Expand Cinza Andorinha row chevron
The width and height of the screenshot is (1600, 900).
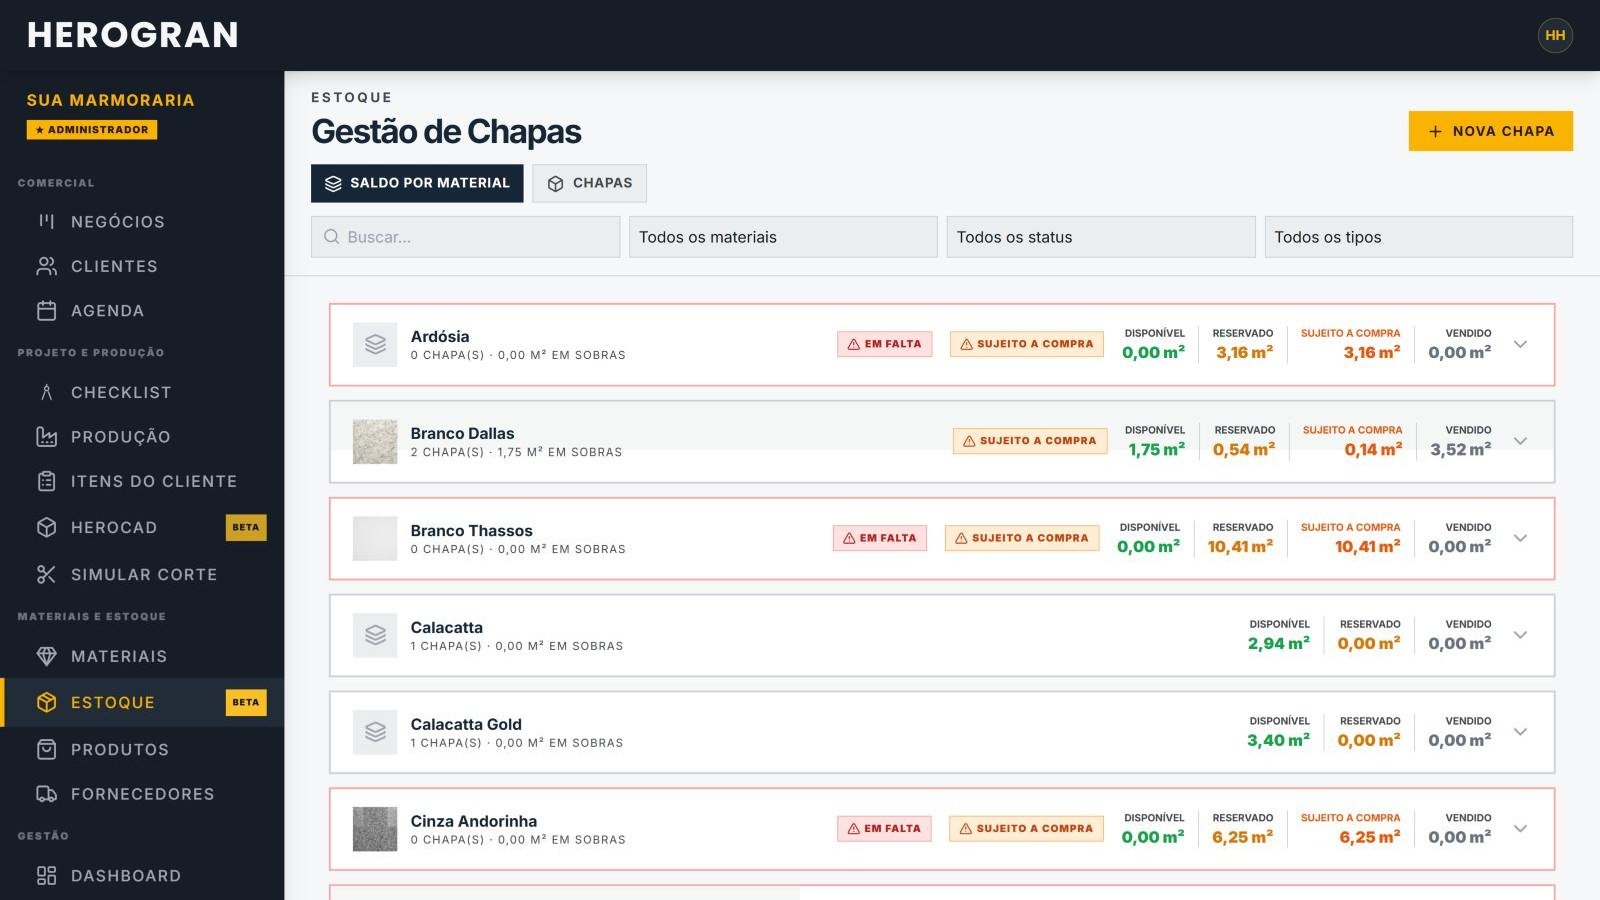tap(1520, 829)
